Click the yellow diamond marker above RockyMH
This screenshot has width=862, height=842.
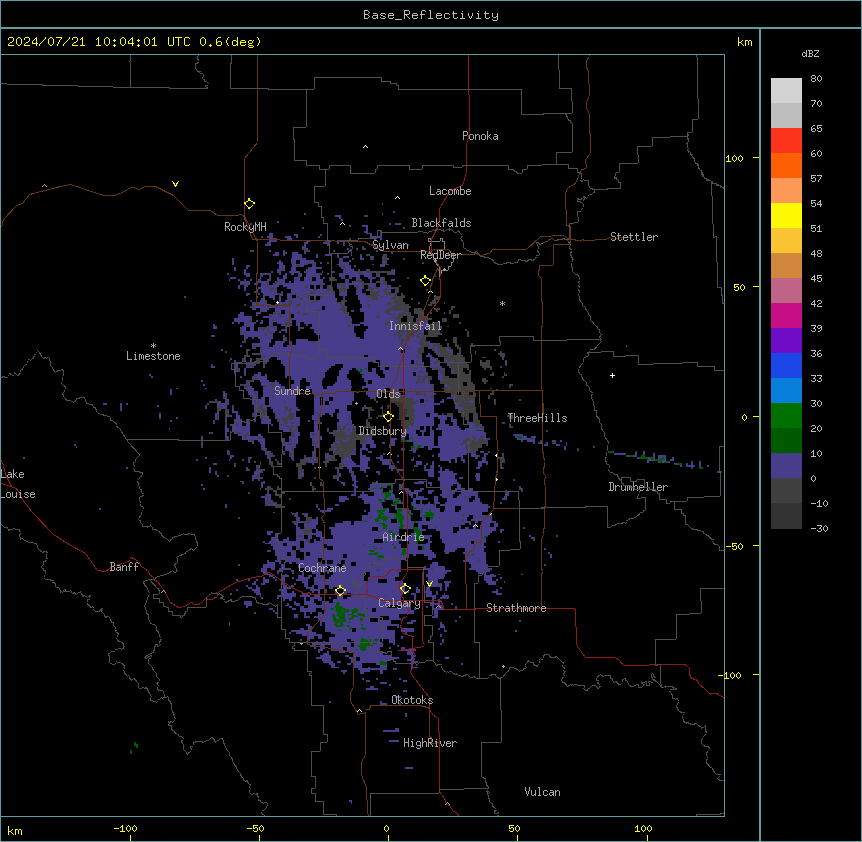point(250,204)
